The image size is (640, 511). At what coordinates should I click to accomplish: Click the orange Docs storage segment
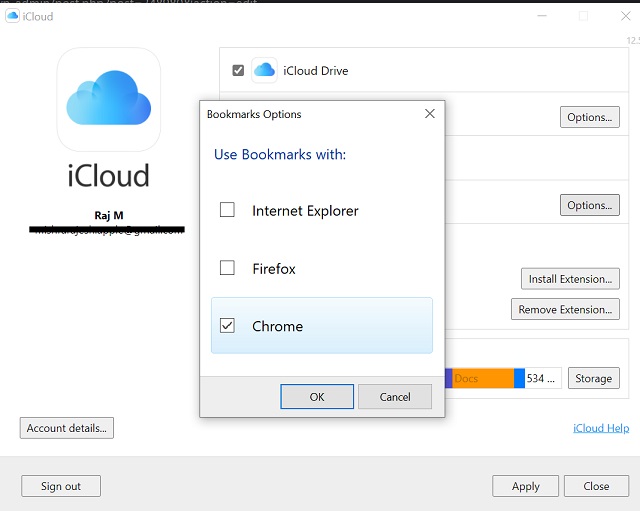(483, 378)
